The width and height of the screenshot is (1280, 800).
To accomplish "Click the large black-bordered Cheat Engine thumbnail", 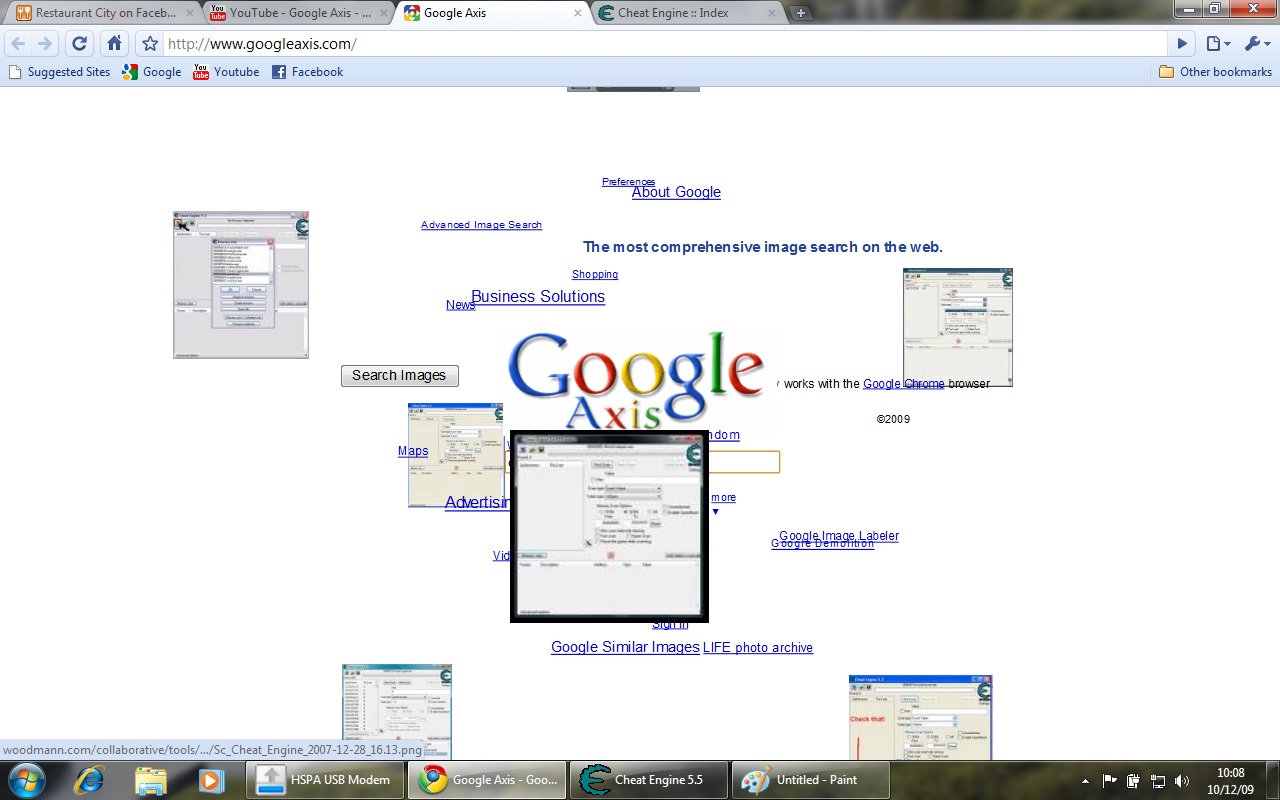I will tap(609, 527).
